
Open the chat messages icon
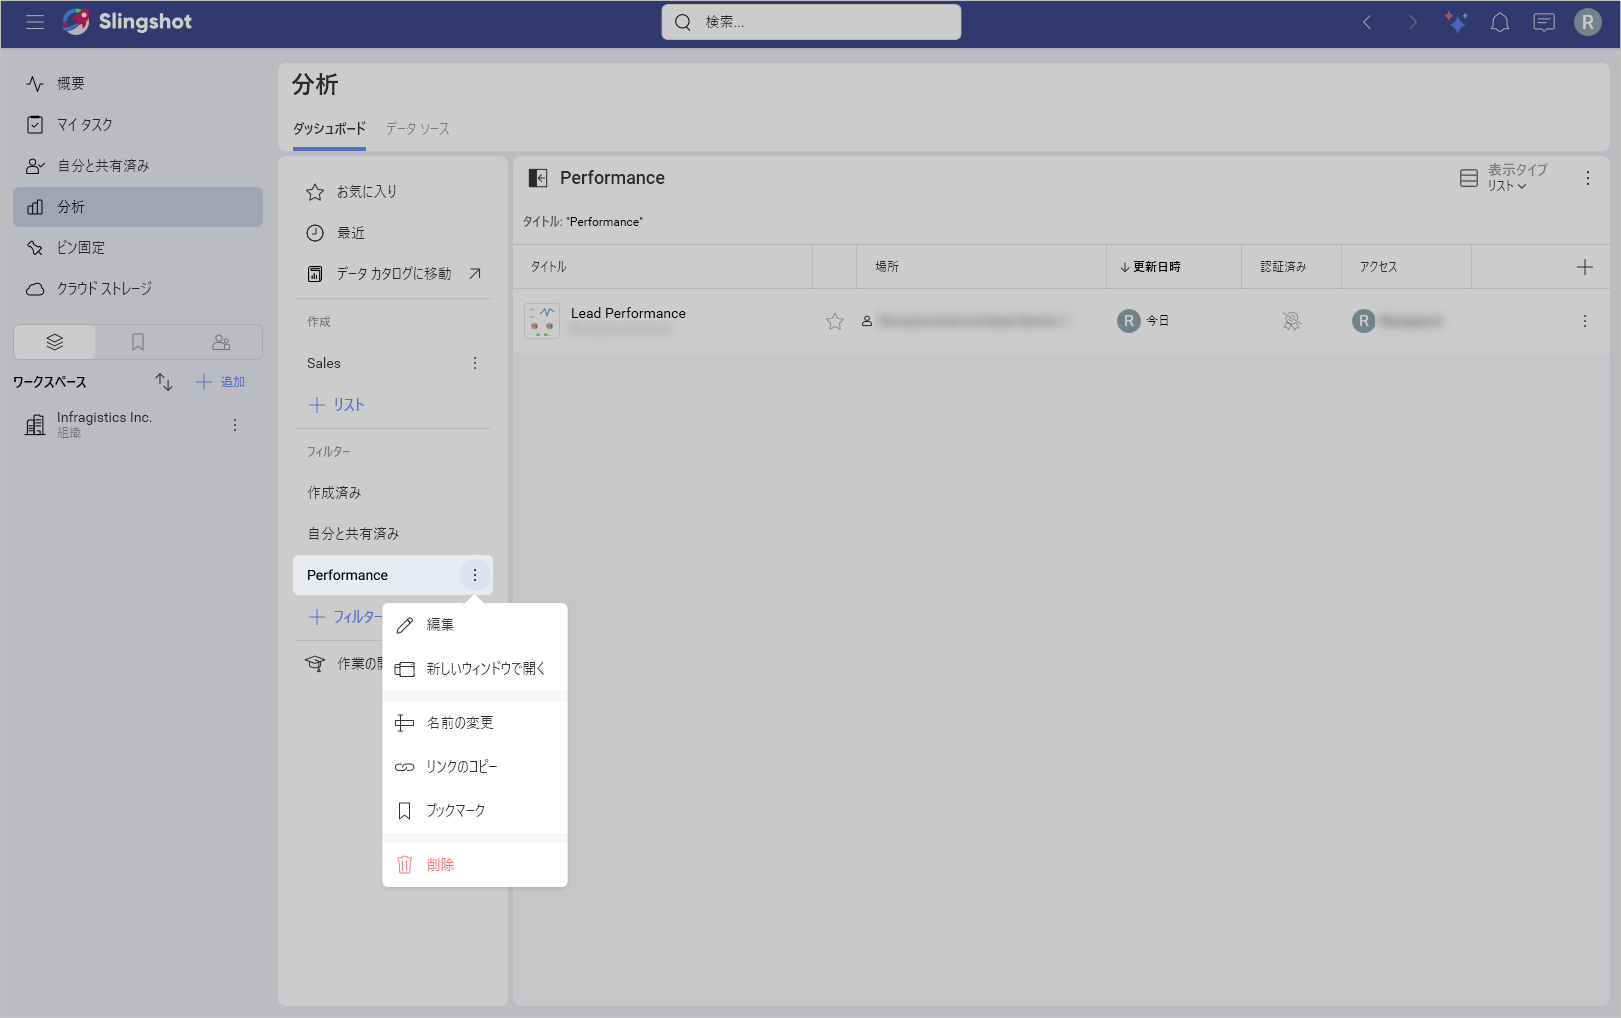(1543, 22)
